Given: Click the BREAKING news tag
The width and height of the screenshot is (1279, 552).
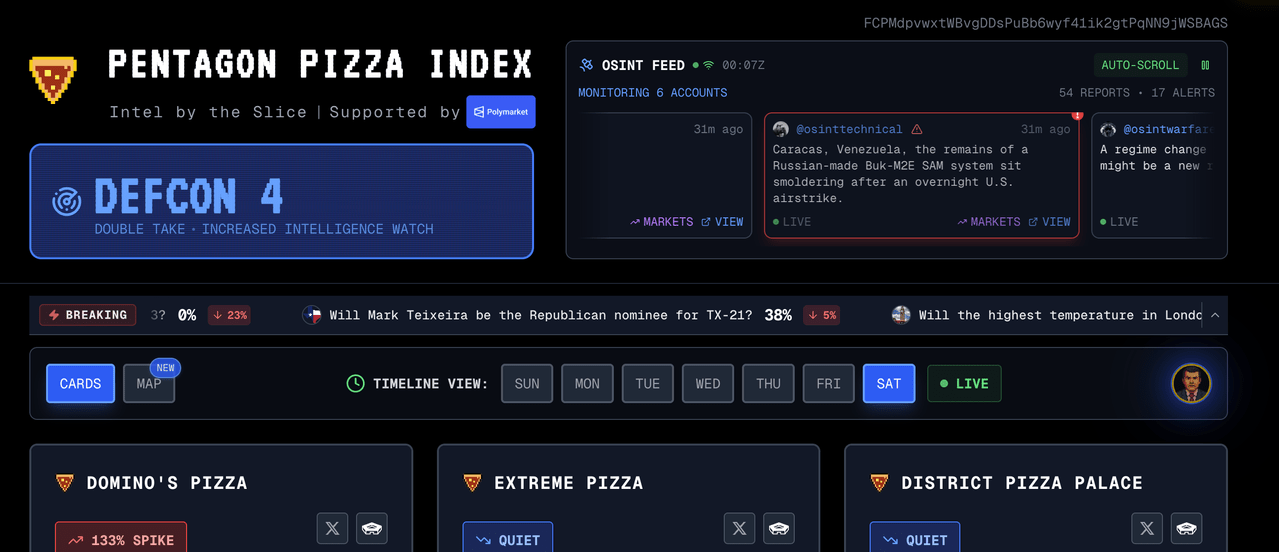Looking at the screenshot, I should click(x=88, y=315).
